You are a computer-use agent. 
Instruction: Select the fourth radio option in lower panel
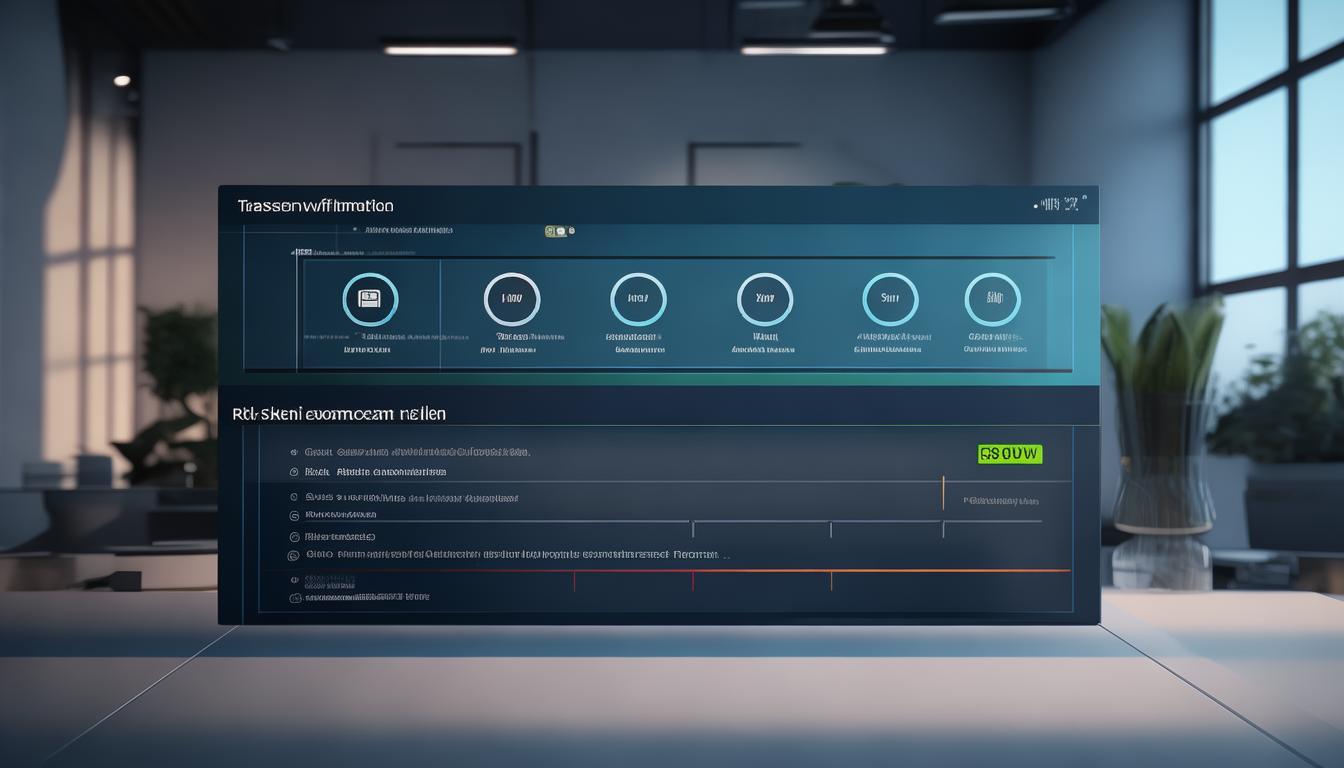coord(294,515)
